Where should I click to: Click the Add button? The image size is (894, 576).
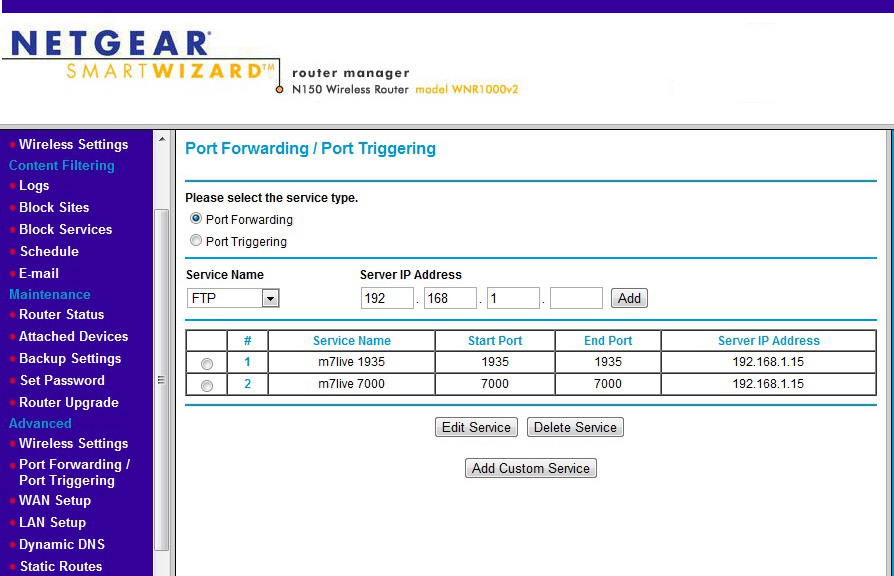pos(629,298)
